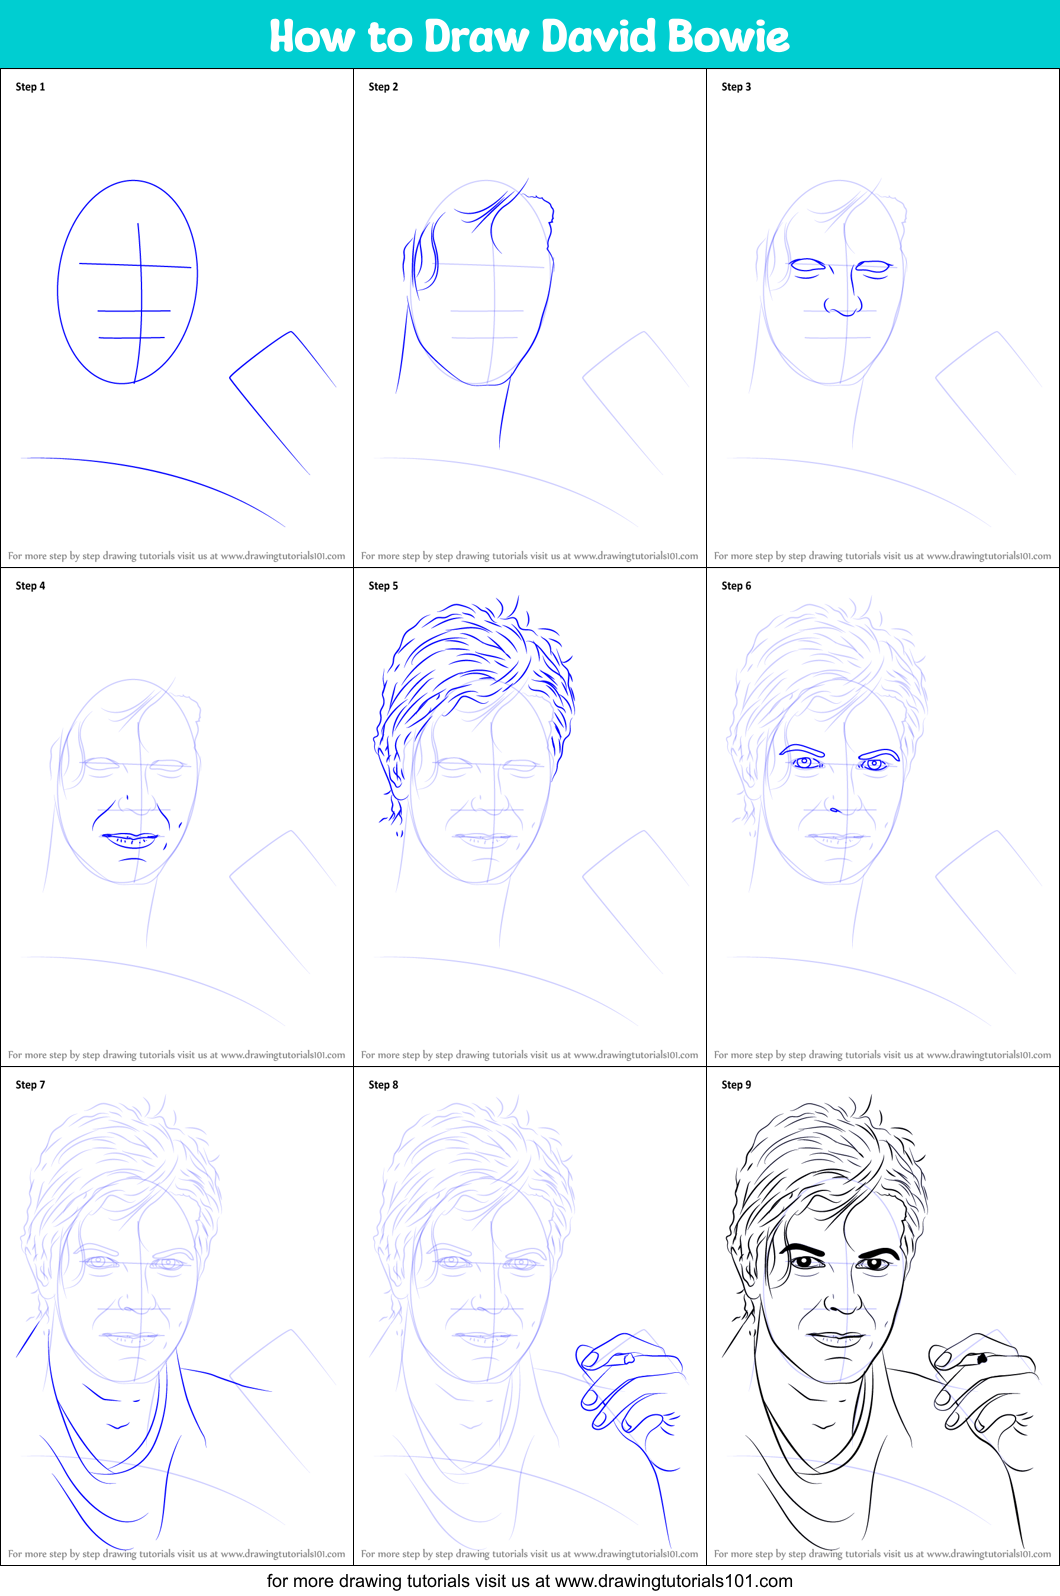Image resolution: width=1060 pixels, height=1596 pixels.
Task: Open the Step 1 drawing panel
Action: [177, 318]
